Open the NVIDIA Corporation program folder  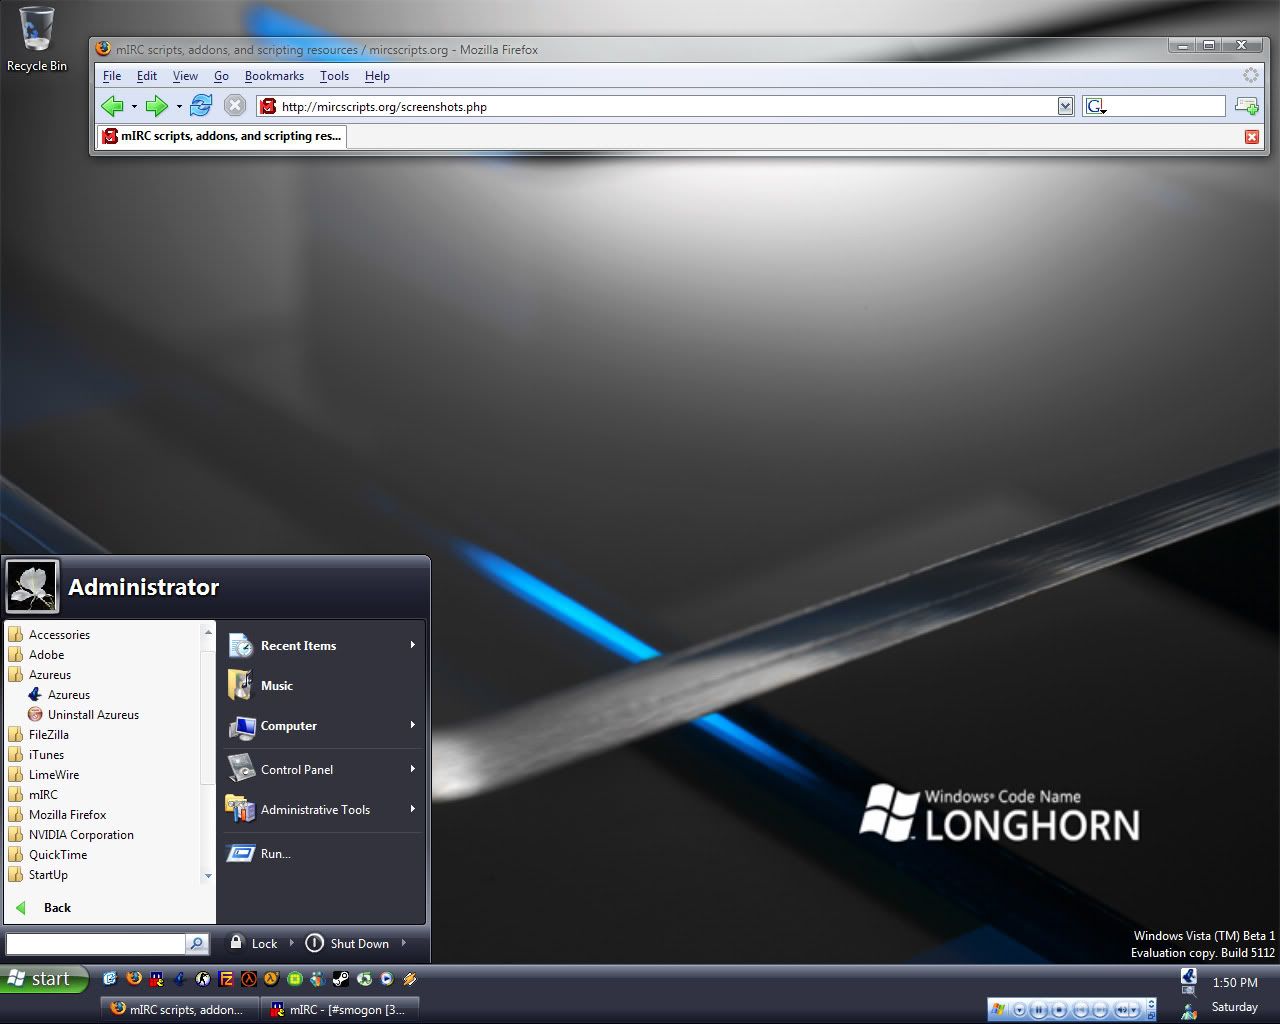71,834
